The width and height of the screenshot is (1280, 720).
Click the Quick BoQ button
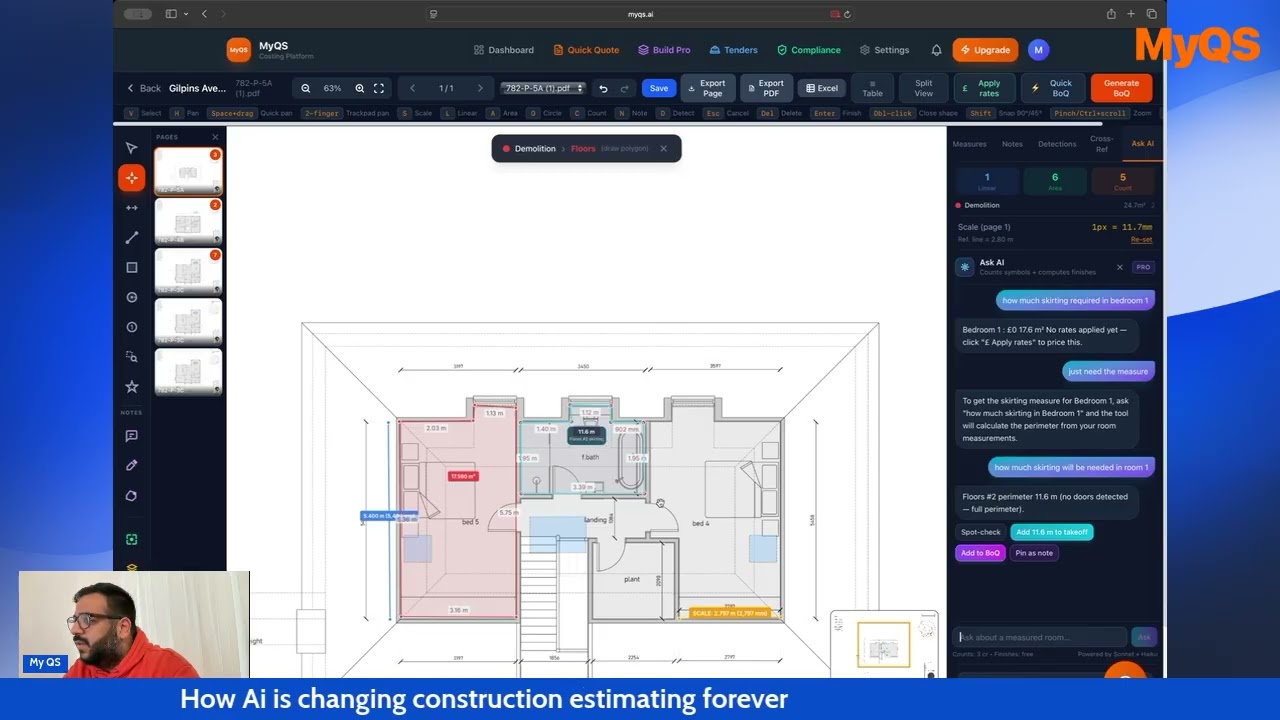click(1053, 88)
